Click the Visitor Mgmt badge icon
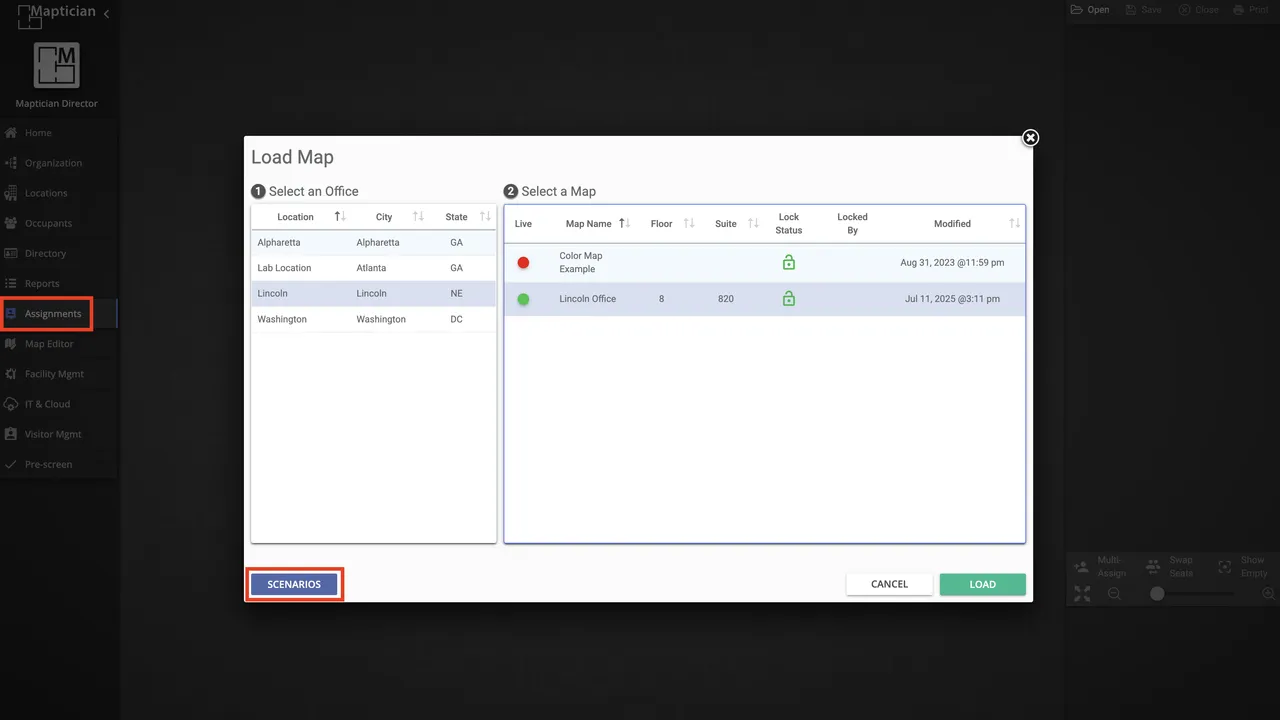 (x=11, y=434)
